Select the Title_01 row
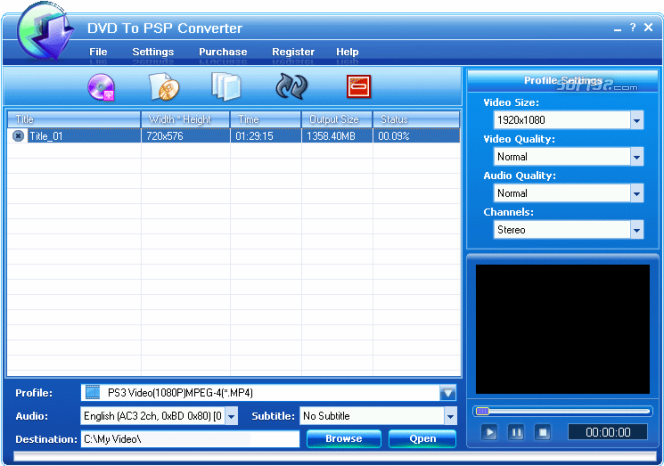This screenshot has width=664, height=466. point(234,136)
